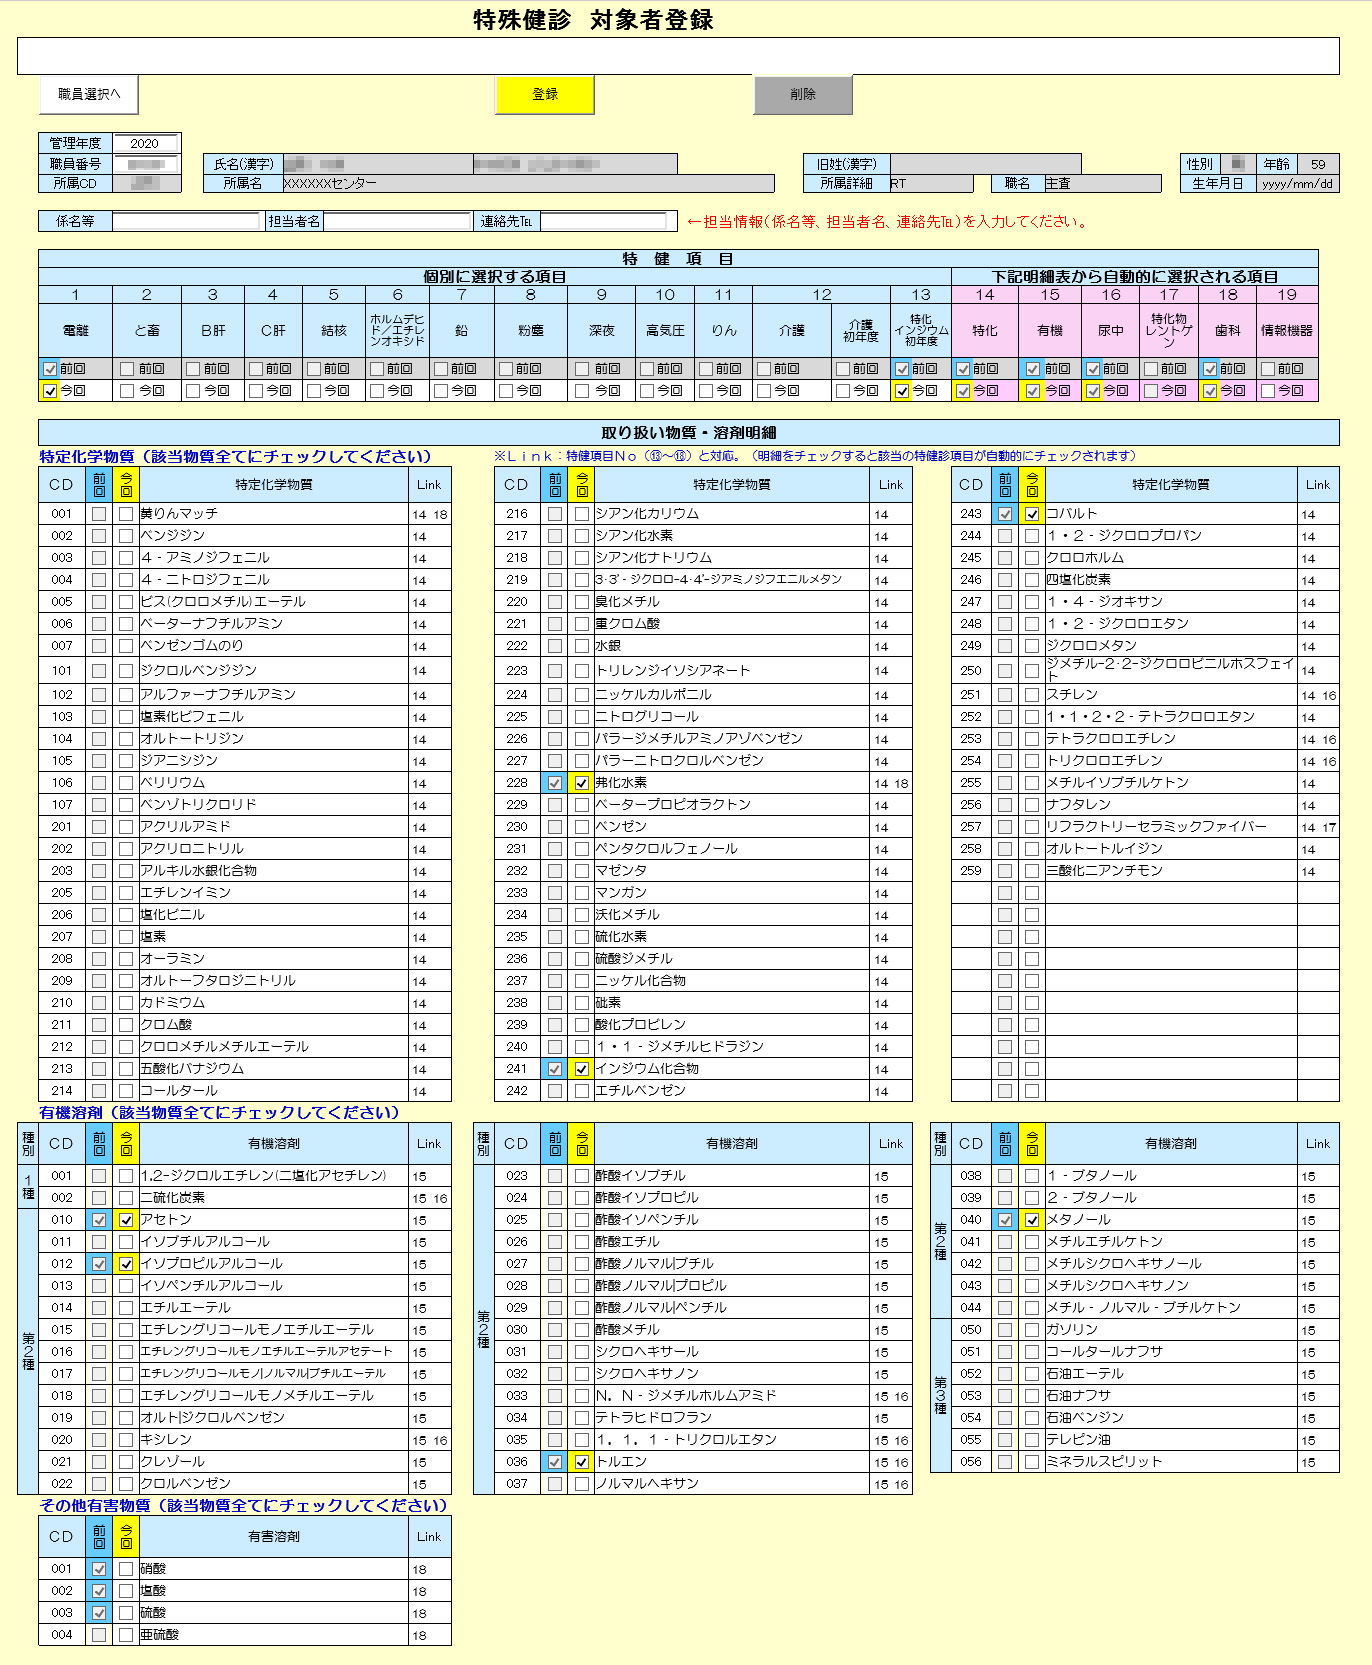Toggle と畜 今回 checkbox
The image size is (1372, 1665).
pyautogui.click(x=126, y=391)
